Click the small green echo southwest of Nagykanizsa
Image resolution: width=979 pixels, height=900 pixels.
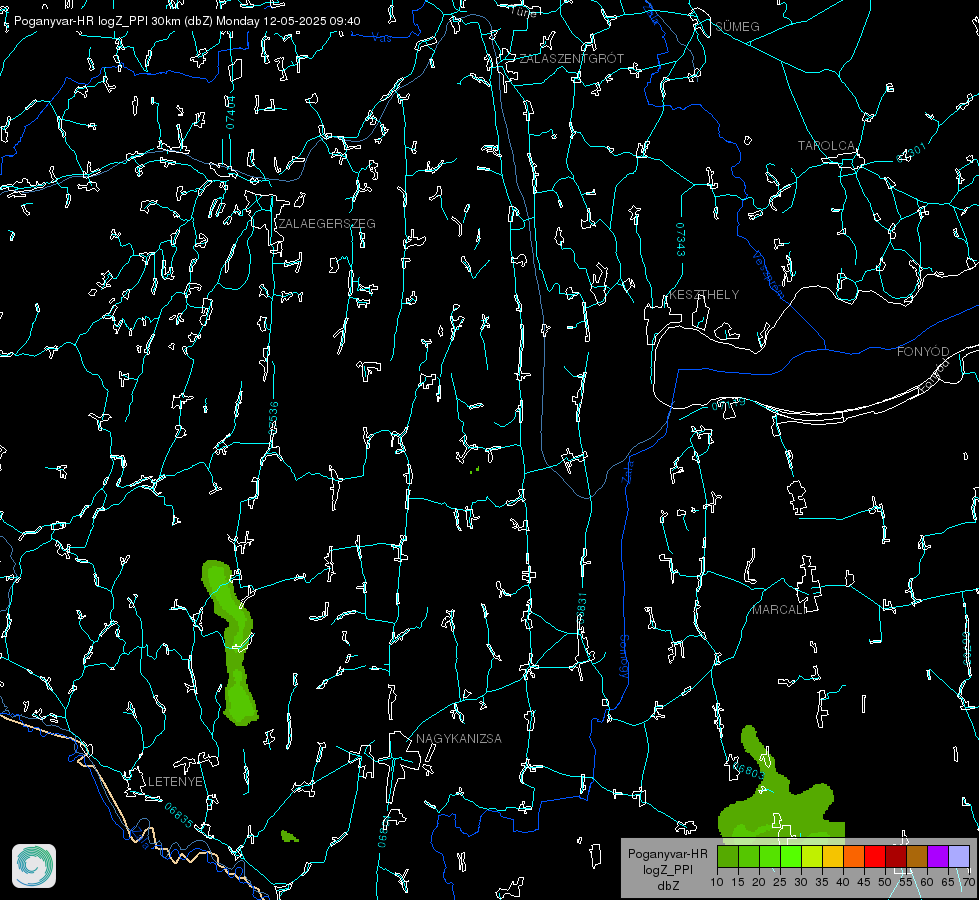pyautogui.click(x=289, y=836)
